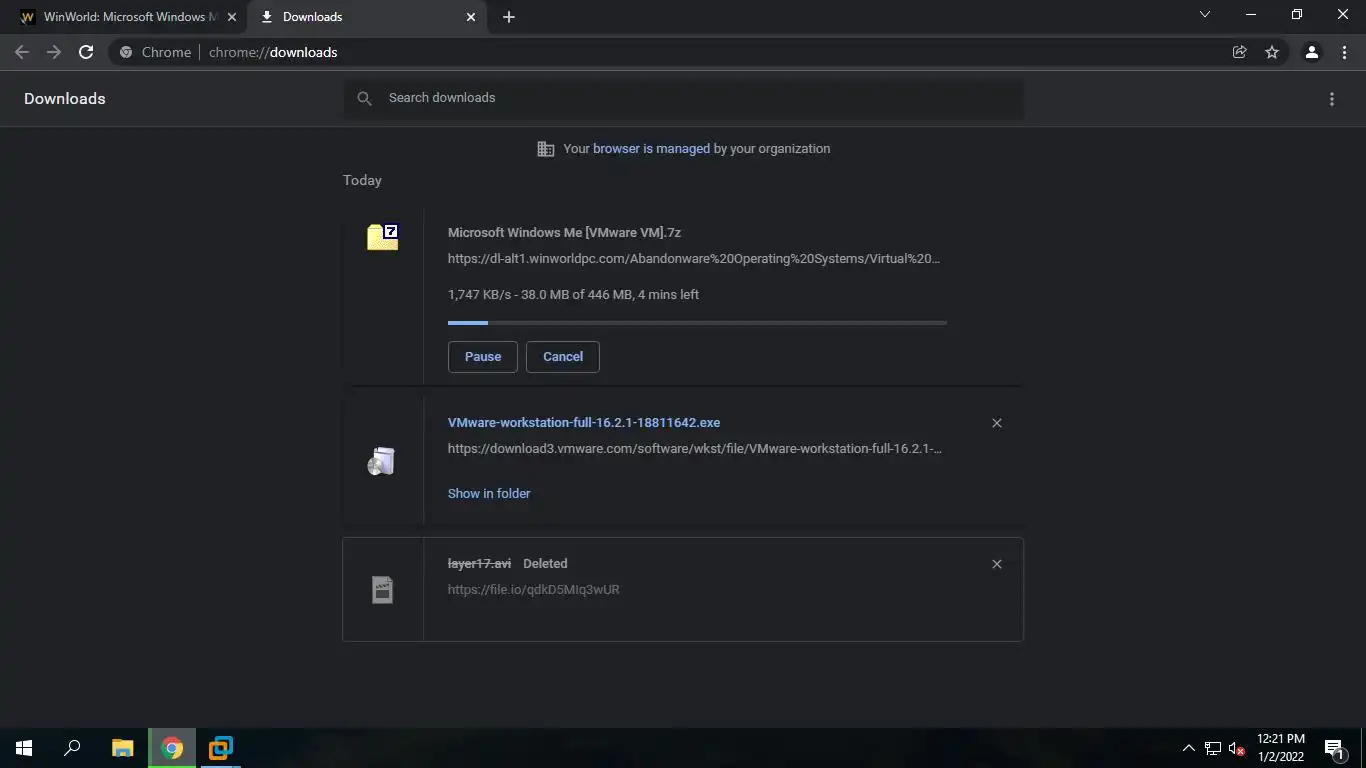This screenshot has width=1366, height=768.
Task: Share this page via the share icon
Action: click(x=1240, y=52)
